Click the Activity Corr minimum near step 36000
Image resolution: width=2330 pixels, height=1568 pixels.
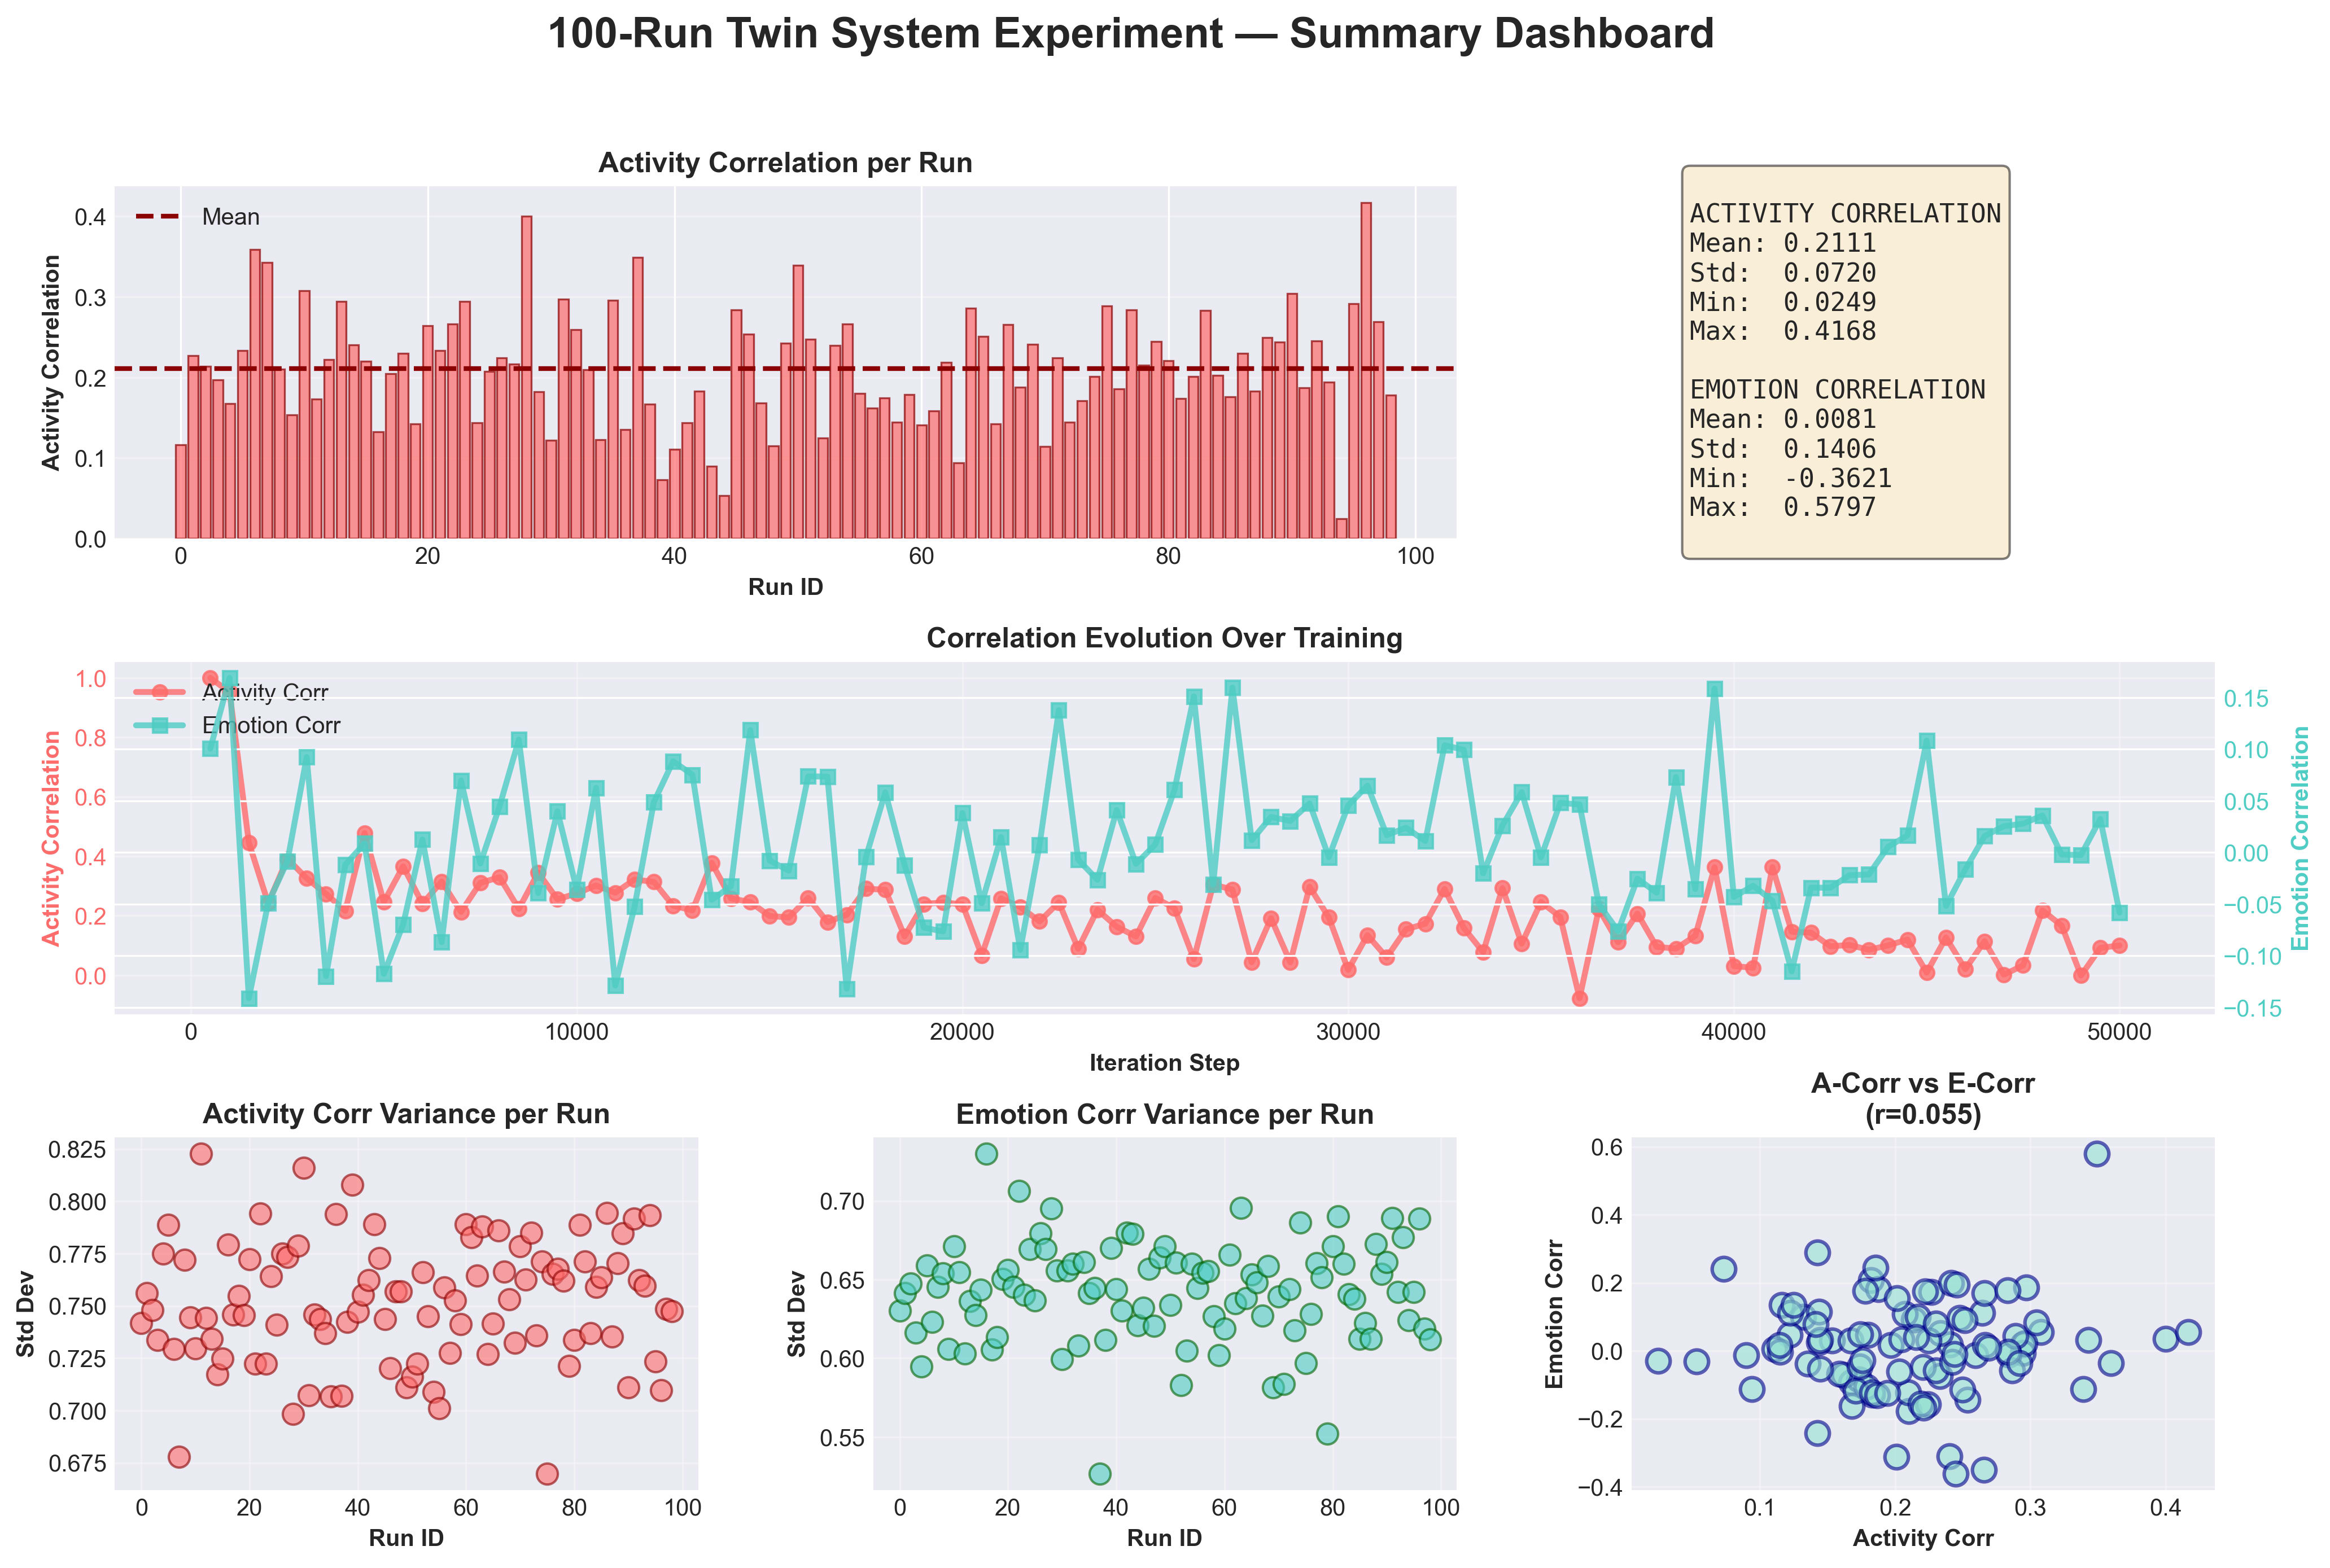(1580, 998)
